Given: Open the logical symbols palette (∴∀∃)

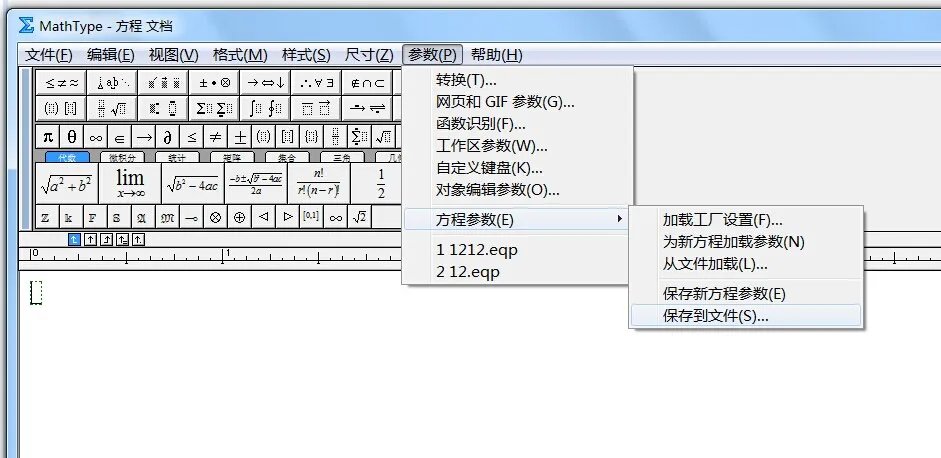Looking at the screenshot, I should pos(316,83).
